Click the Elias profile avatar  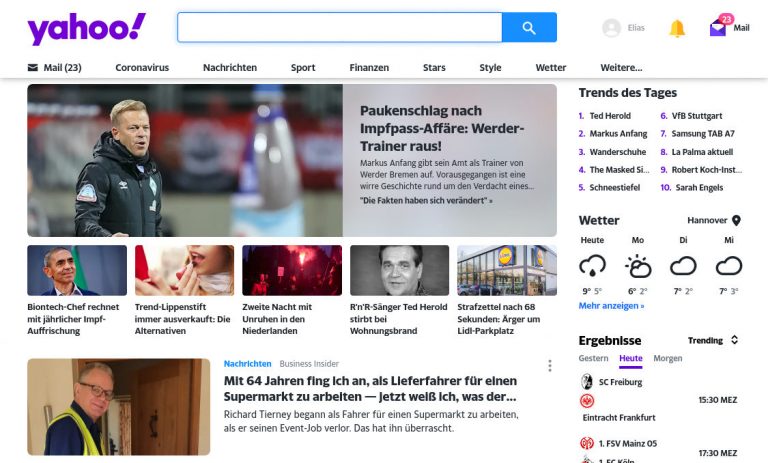[x=612, y=28]
